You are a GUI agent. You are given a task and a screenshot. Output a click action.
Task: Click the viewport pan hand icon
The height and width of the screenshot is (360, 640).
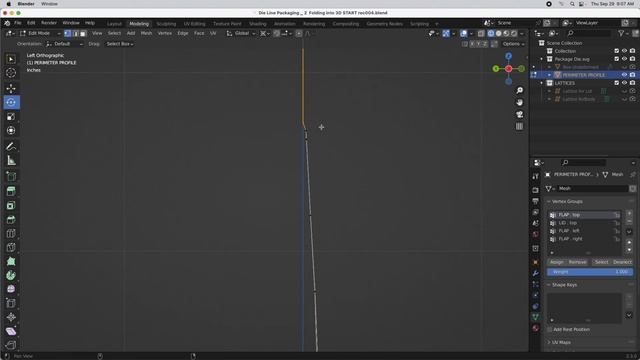(x=519, y=102)
